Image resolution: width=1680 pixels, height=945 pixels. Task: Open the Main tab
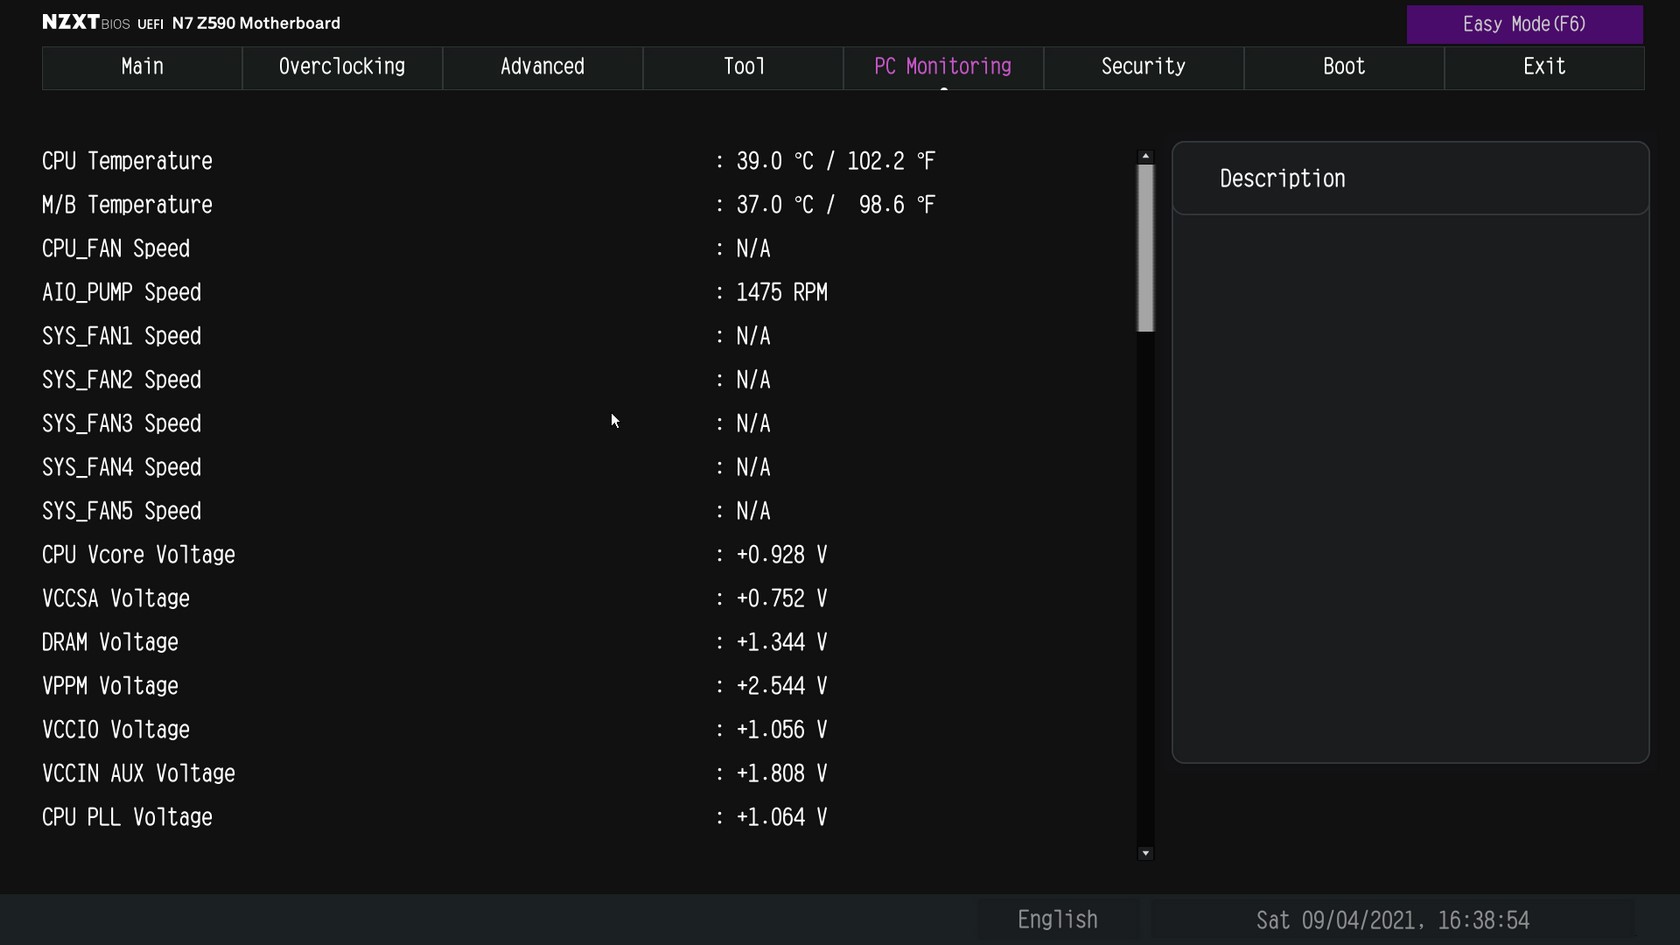[x=142, y=67]
